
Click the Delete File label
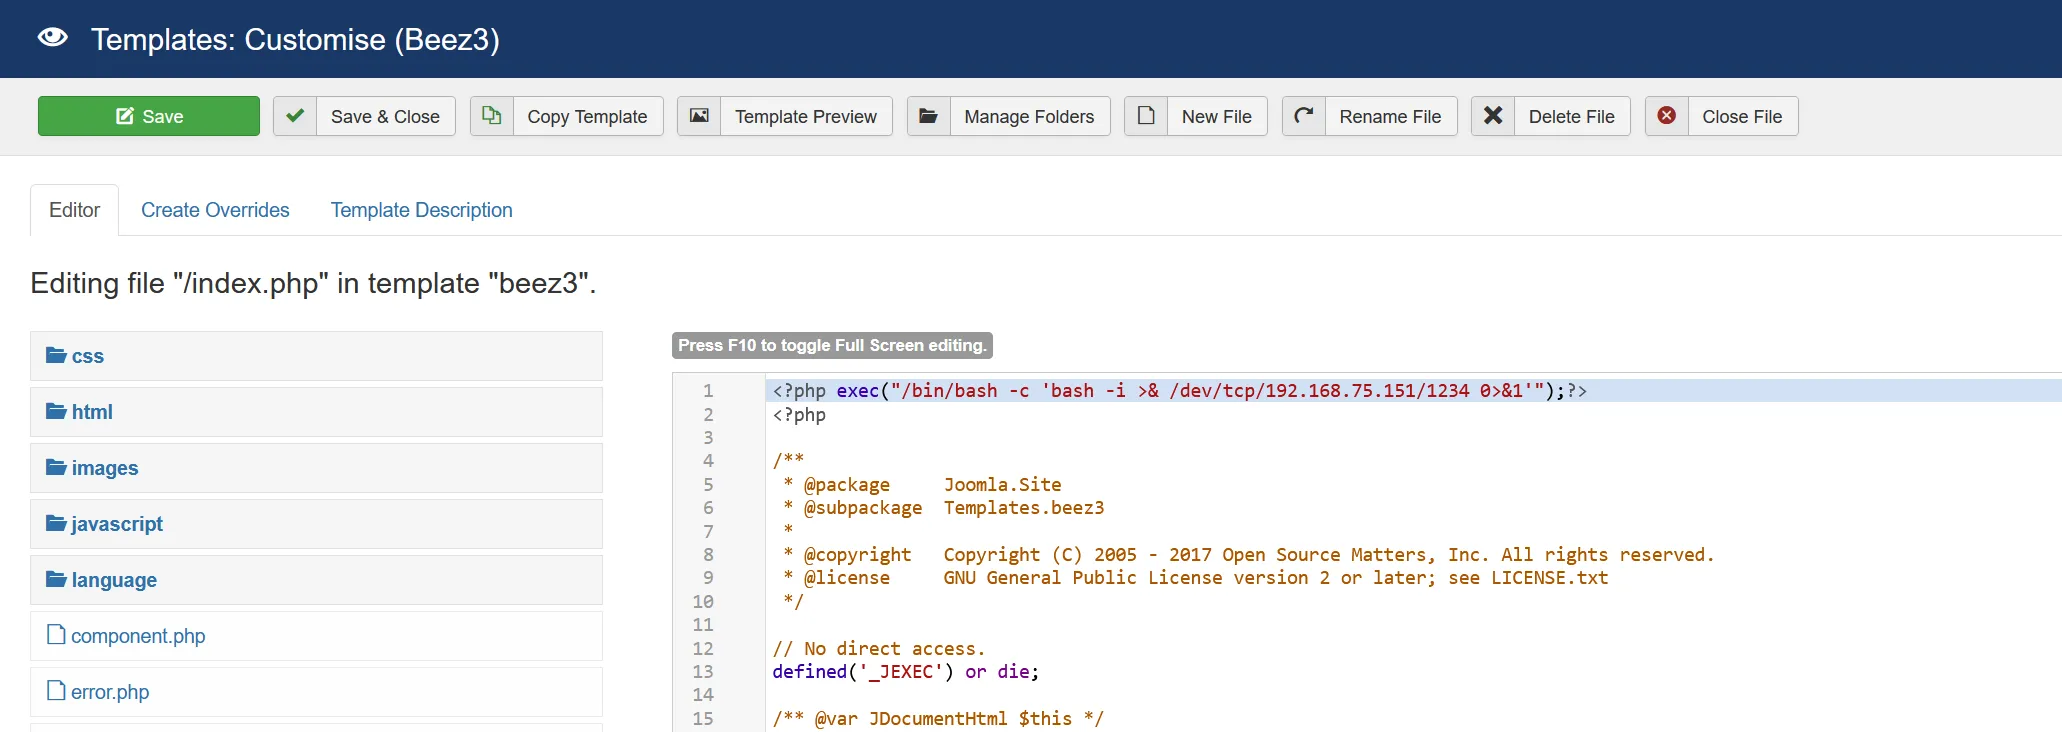point(1571,117)
